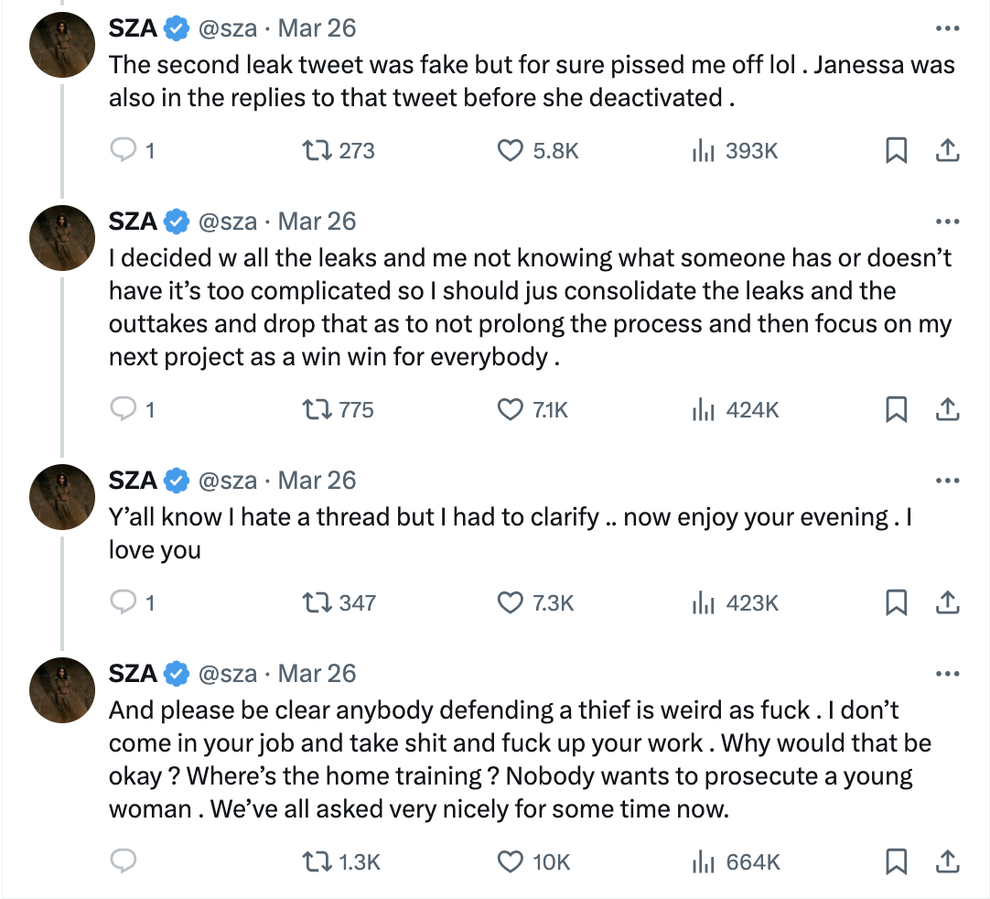The width and height of the screenshot is (990, 899).
Task: Select the like heart icon showing 5.8K
Action: [510, 150]
